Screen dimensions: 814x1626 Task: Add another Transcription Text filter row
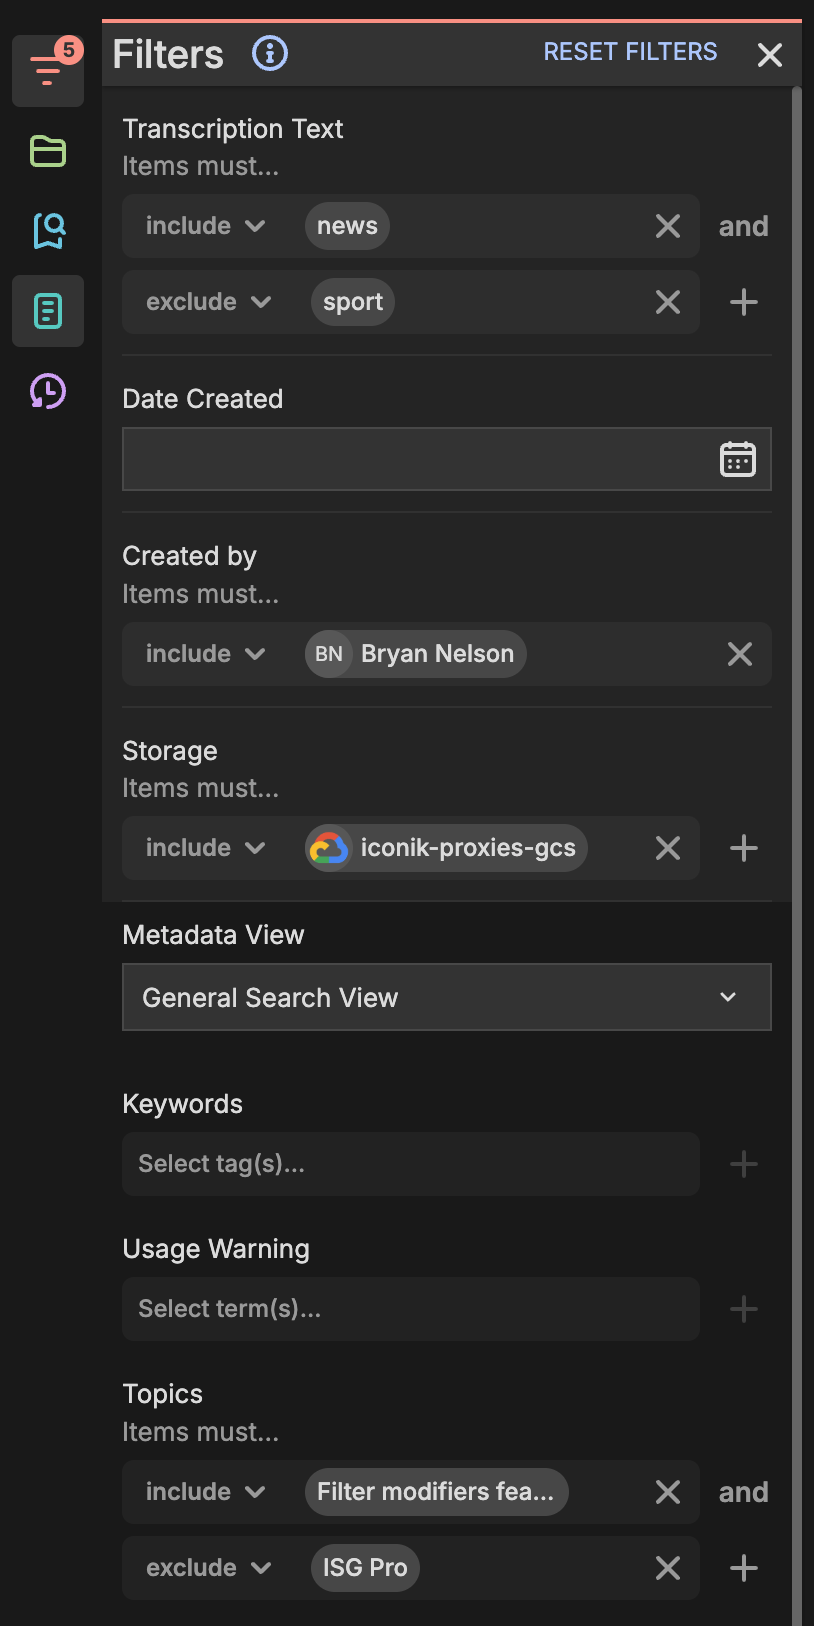[x=744, y=302]
